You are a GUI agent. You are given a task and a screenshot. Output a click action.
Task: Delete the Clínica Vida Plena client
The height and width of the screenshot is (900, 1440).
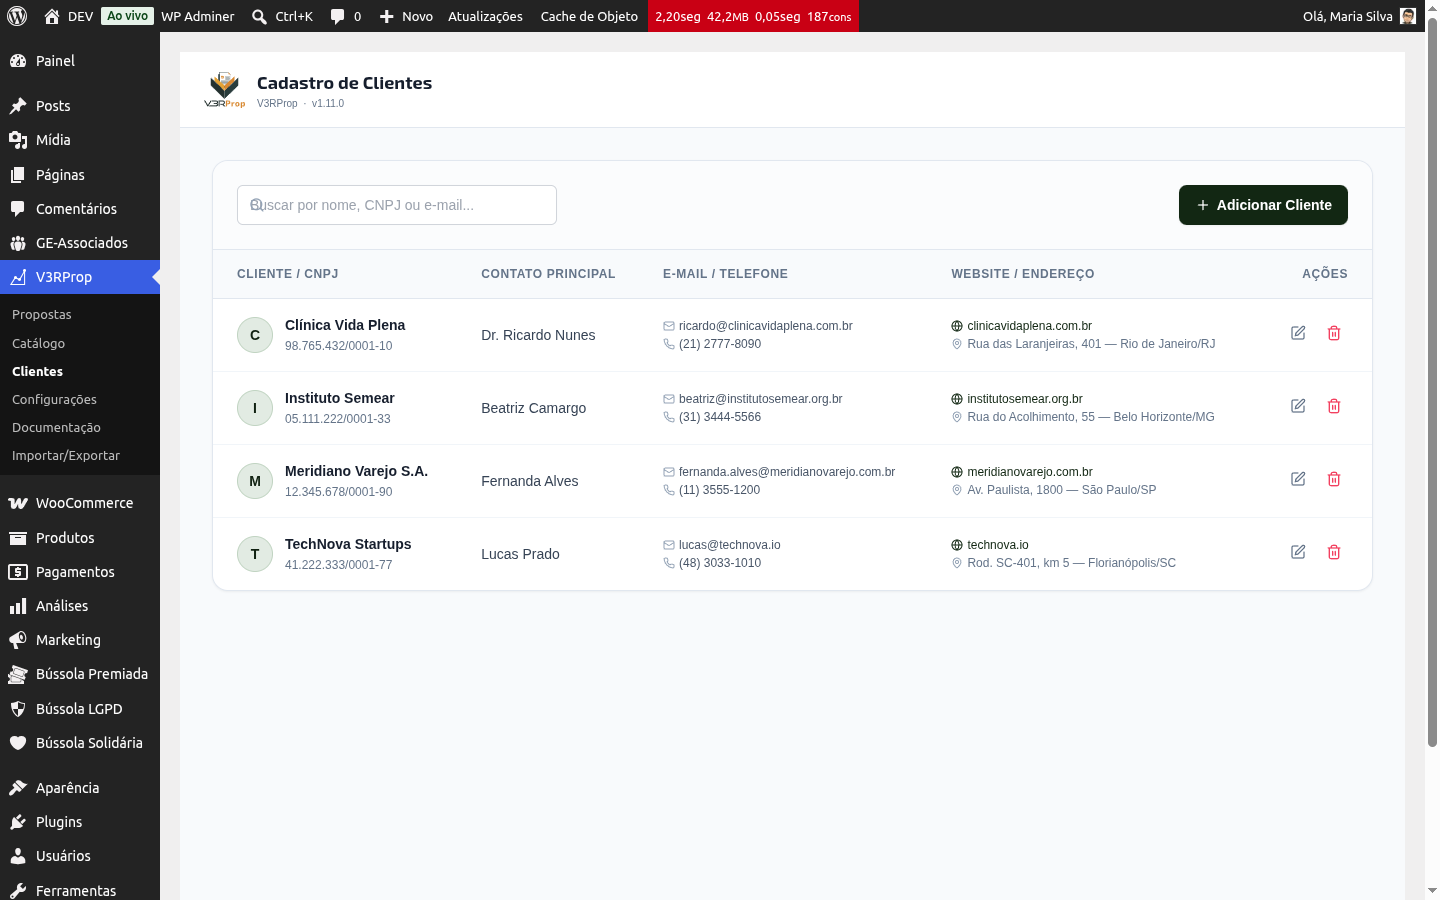pos(1334,333)
